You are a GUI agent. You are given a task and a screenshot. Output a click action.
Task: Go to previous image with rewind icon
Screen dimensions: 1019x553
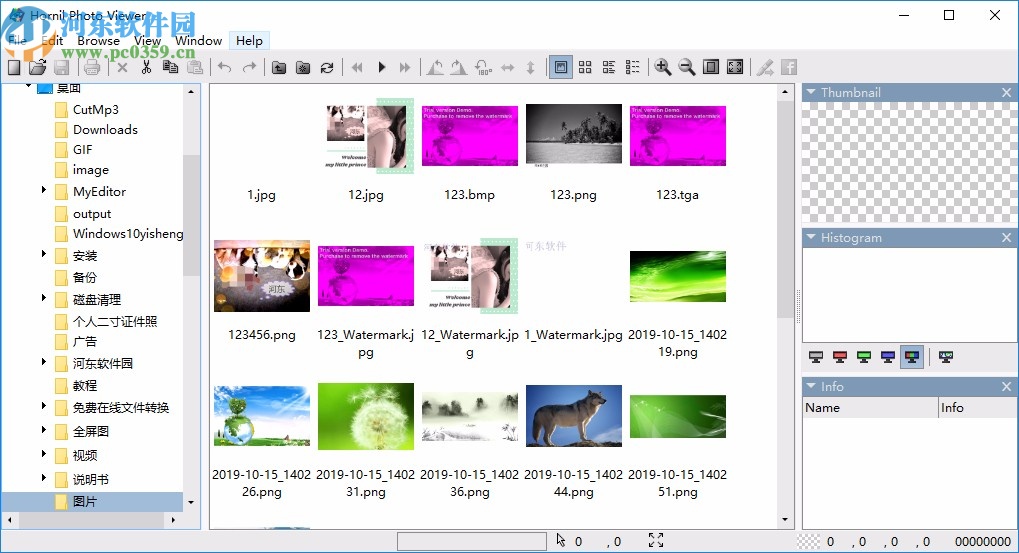(357, 67)
